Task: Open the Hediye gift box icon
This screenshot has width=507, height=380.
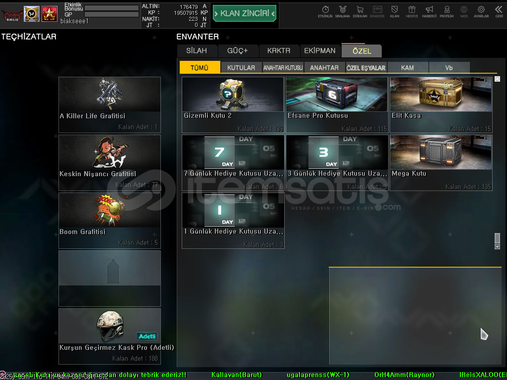Action: click(x=412, y=11)
